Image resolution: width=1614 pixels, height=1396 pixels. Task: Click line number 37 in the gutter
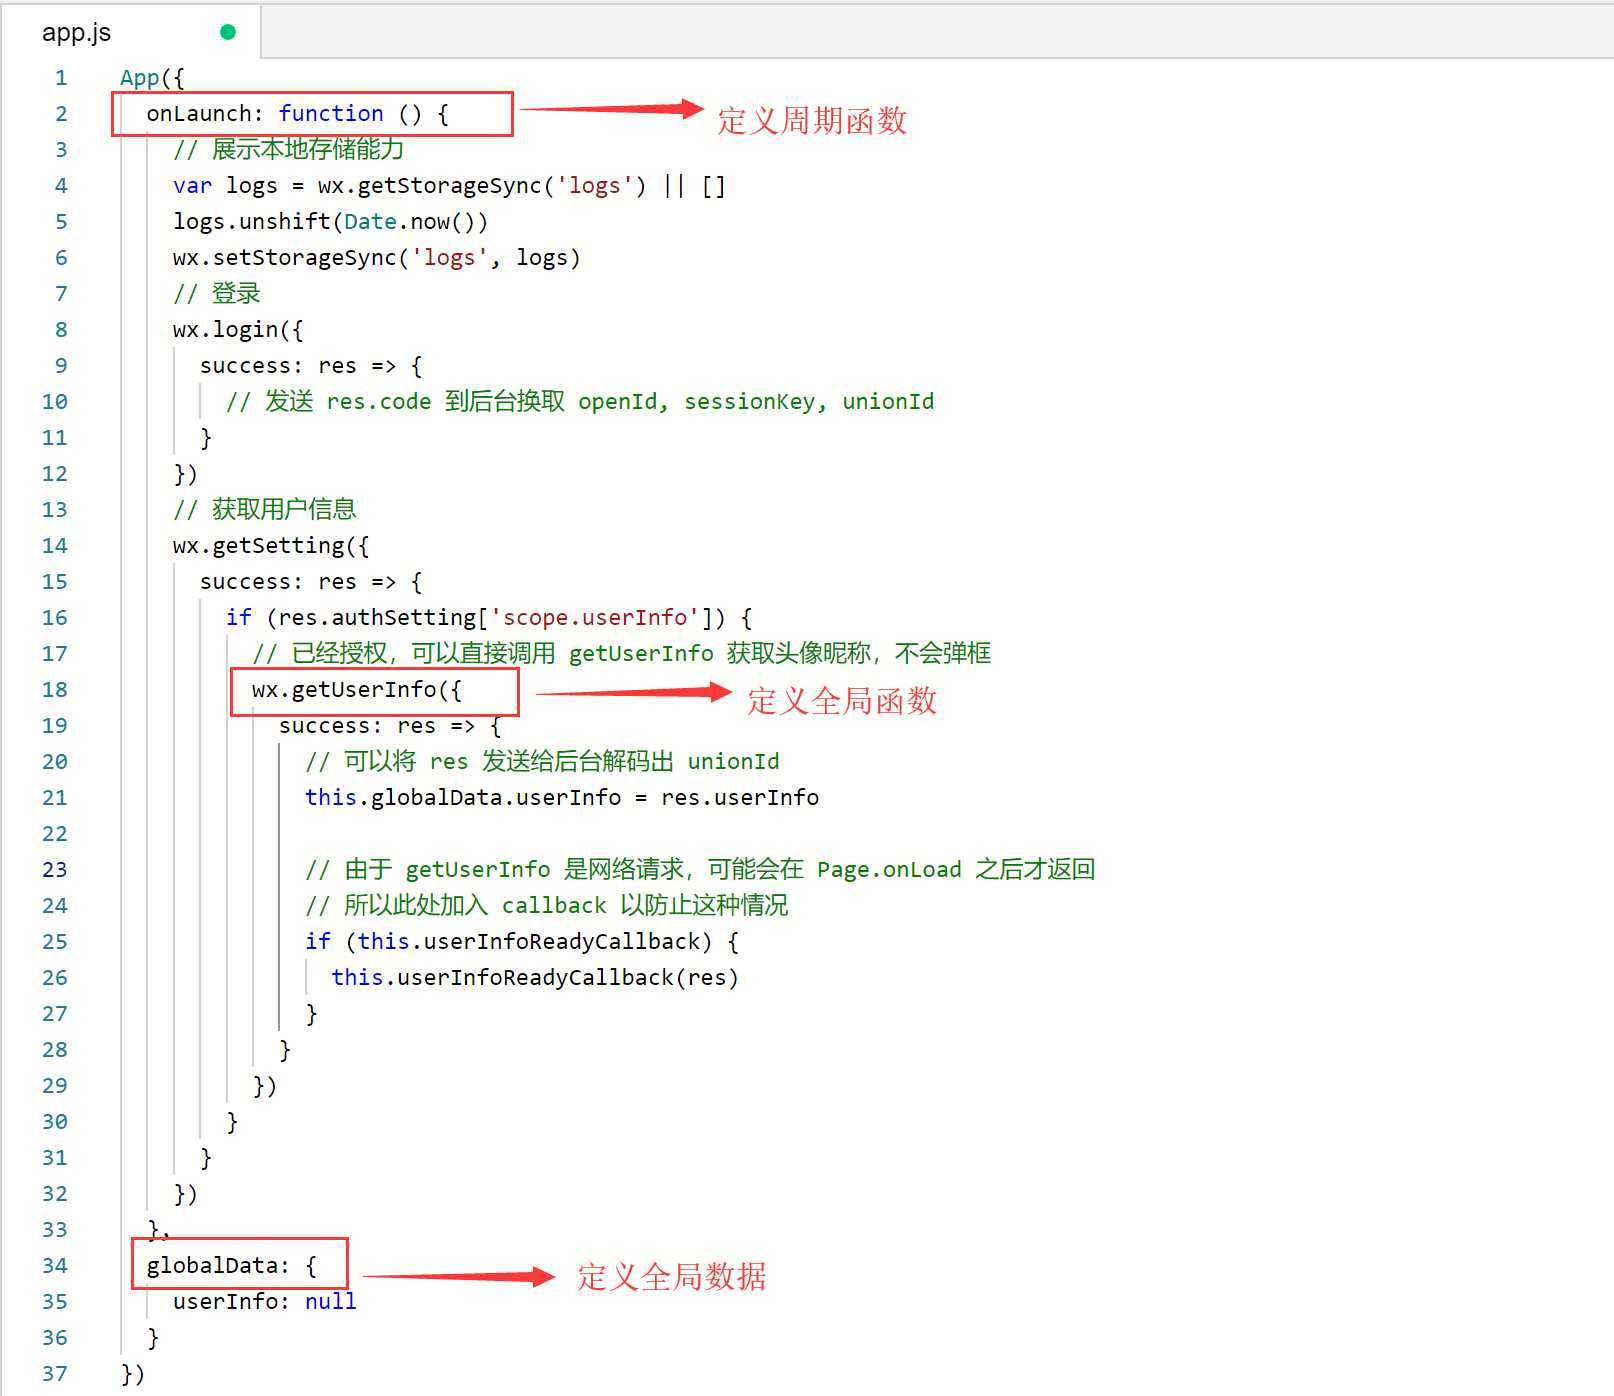[x=55, y=1374]
